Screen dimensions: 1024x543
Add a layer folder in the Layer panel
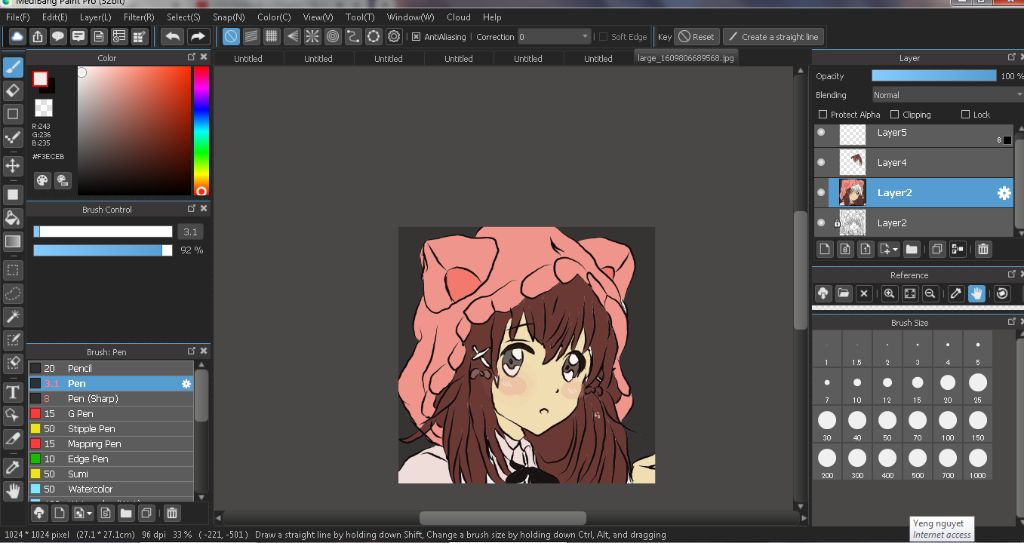pyautogui.click(x=912, y=249)
